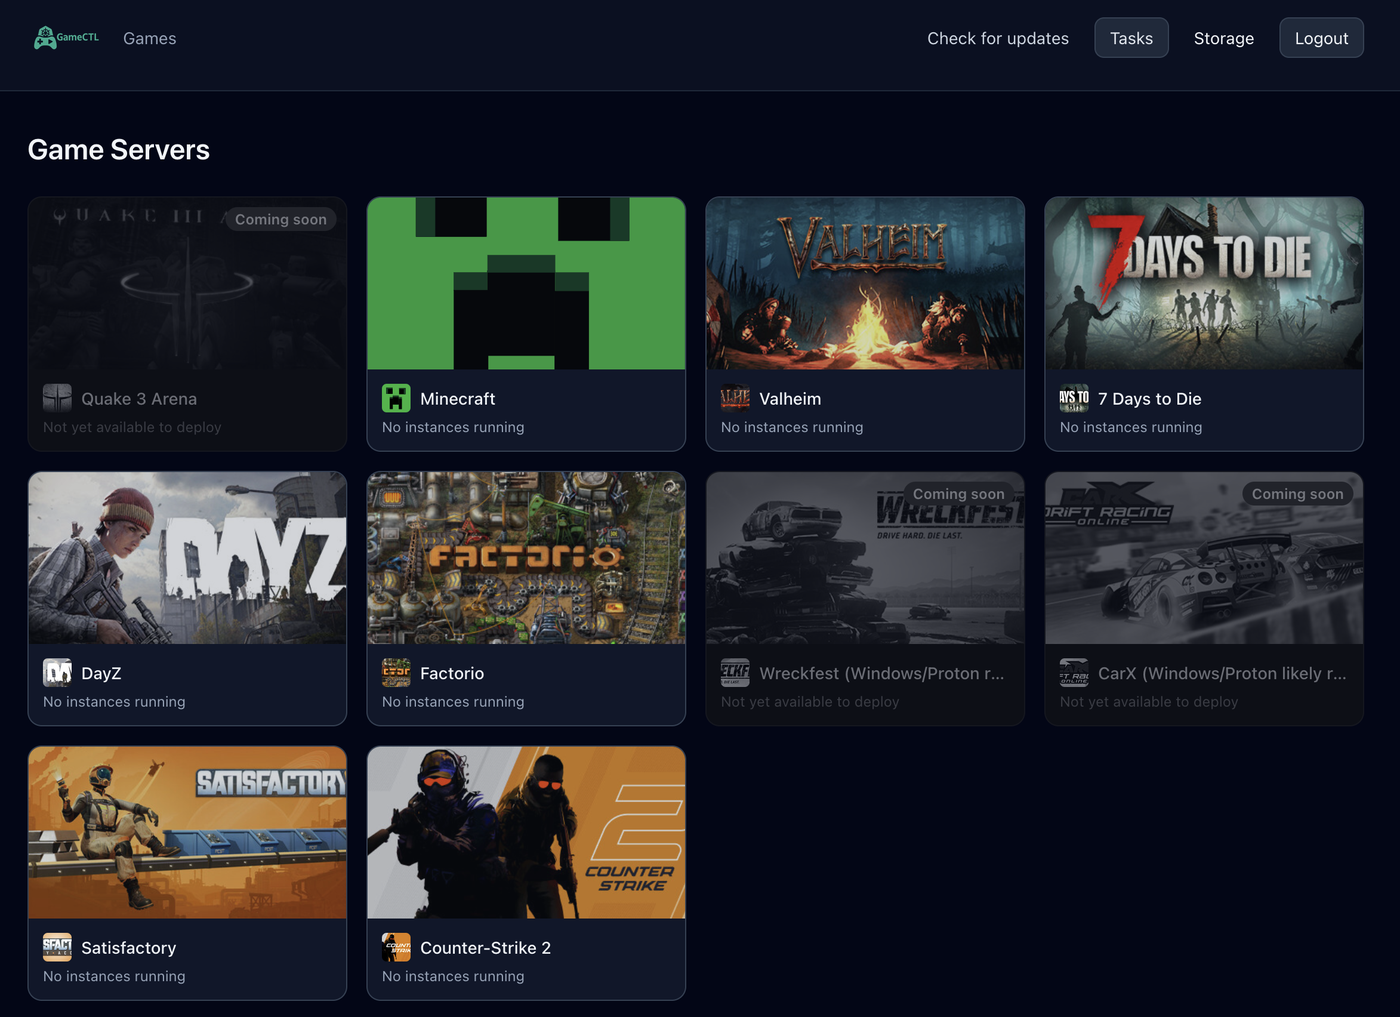Click the Wreckfest small icon
The image size is (1400, 1017).
coord(735,673)
